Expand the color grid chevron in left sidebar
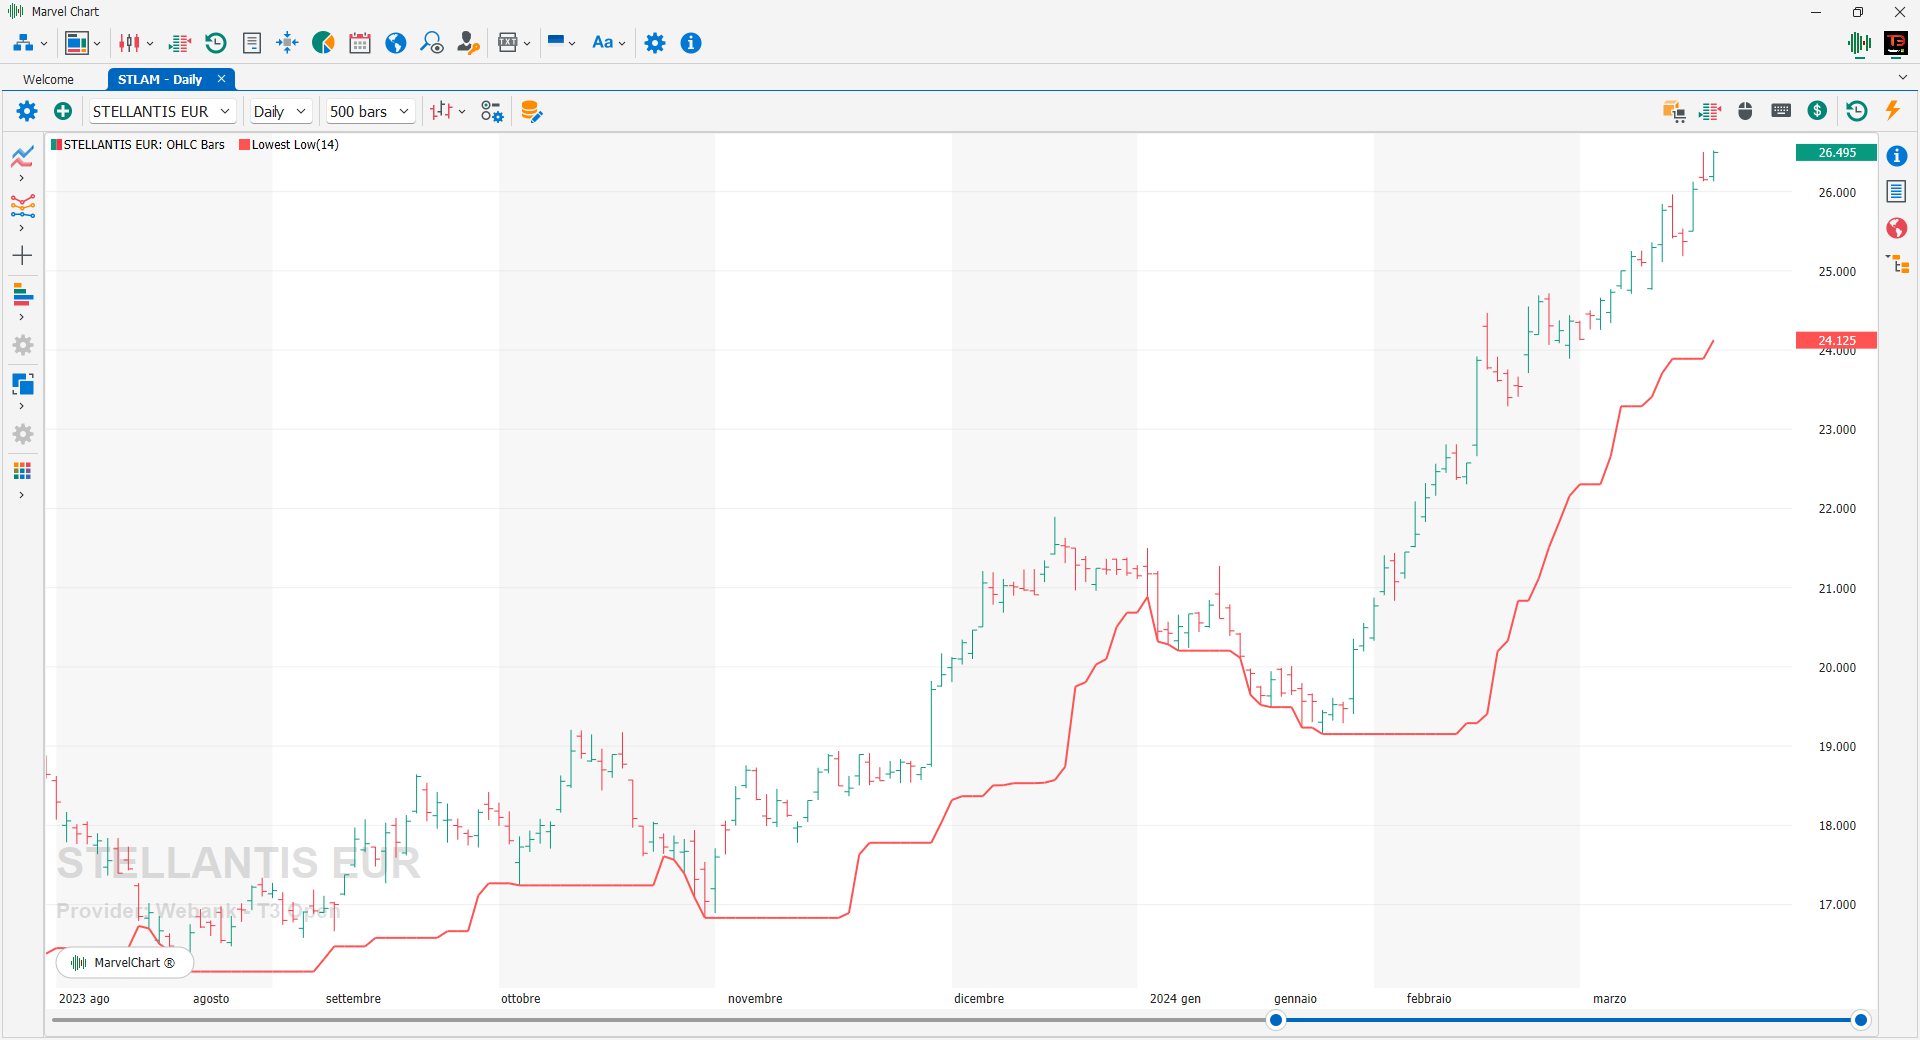The height and width of the screenshot is (1040, 1920). click(x=21, y=495)
